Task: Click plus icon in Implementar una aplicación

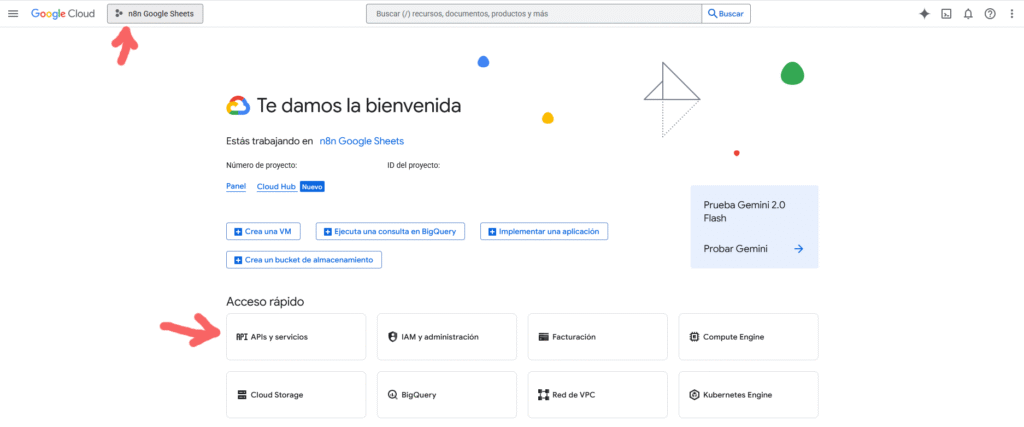Action: point(492,231)
